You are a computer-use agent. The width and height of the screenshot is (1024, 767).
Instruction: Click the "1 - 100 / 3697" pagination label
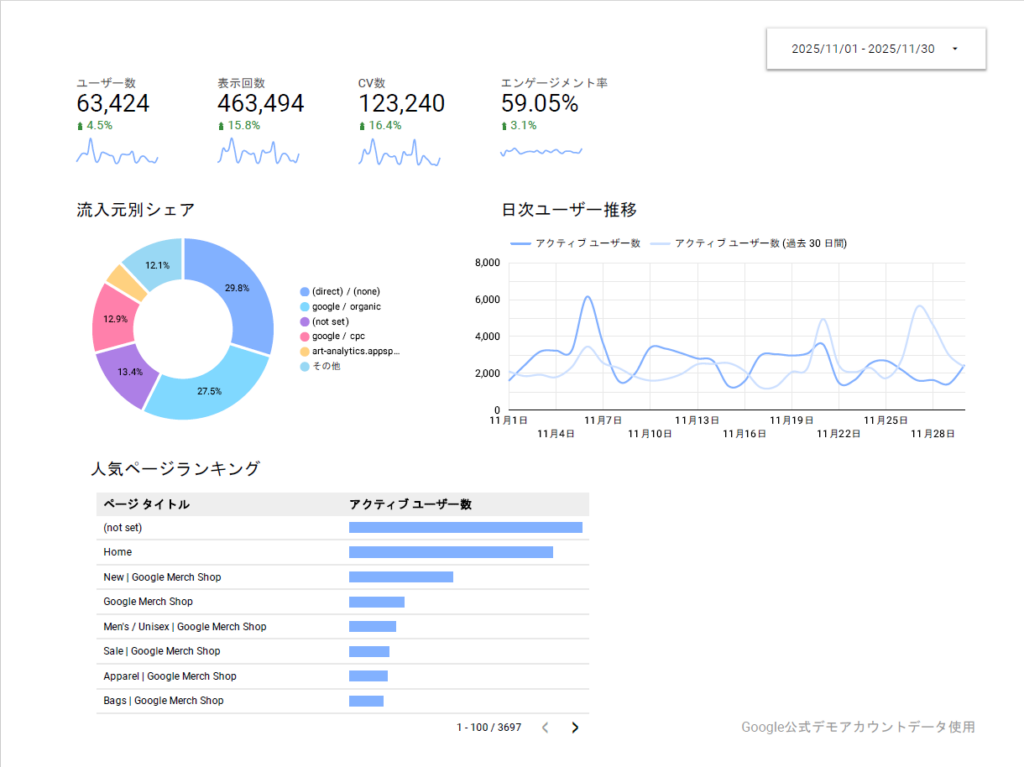(486, 727)
